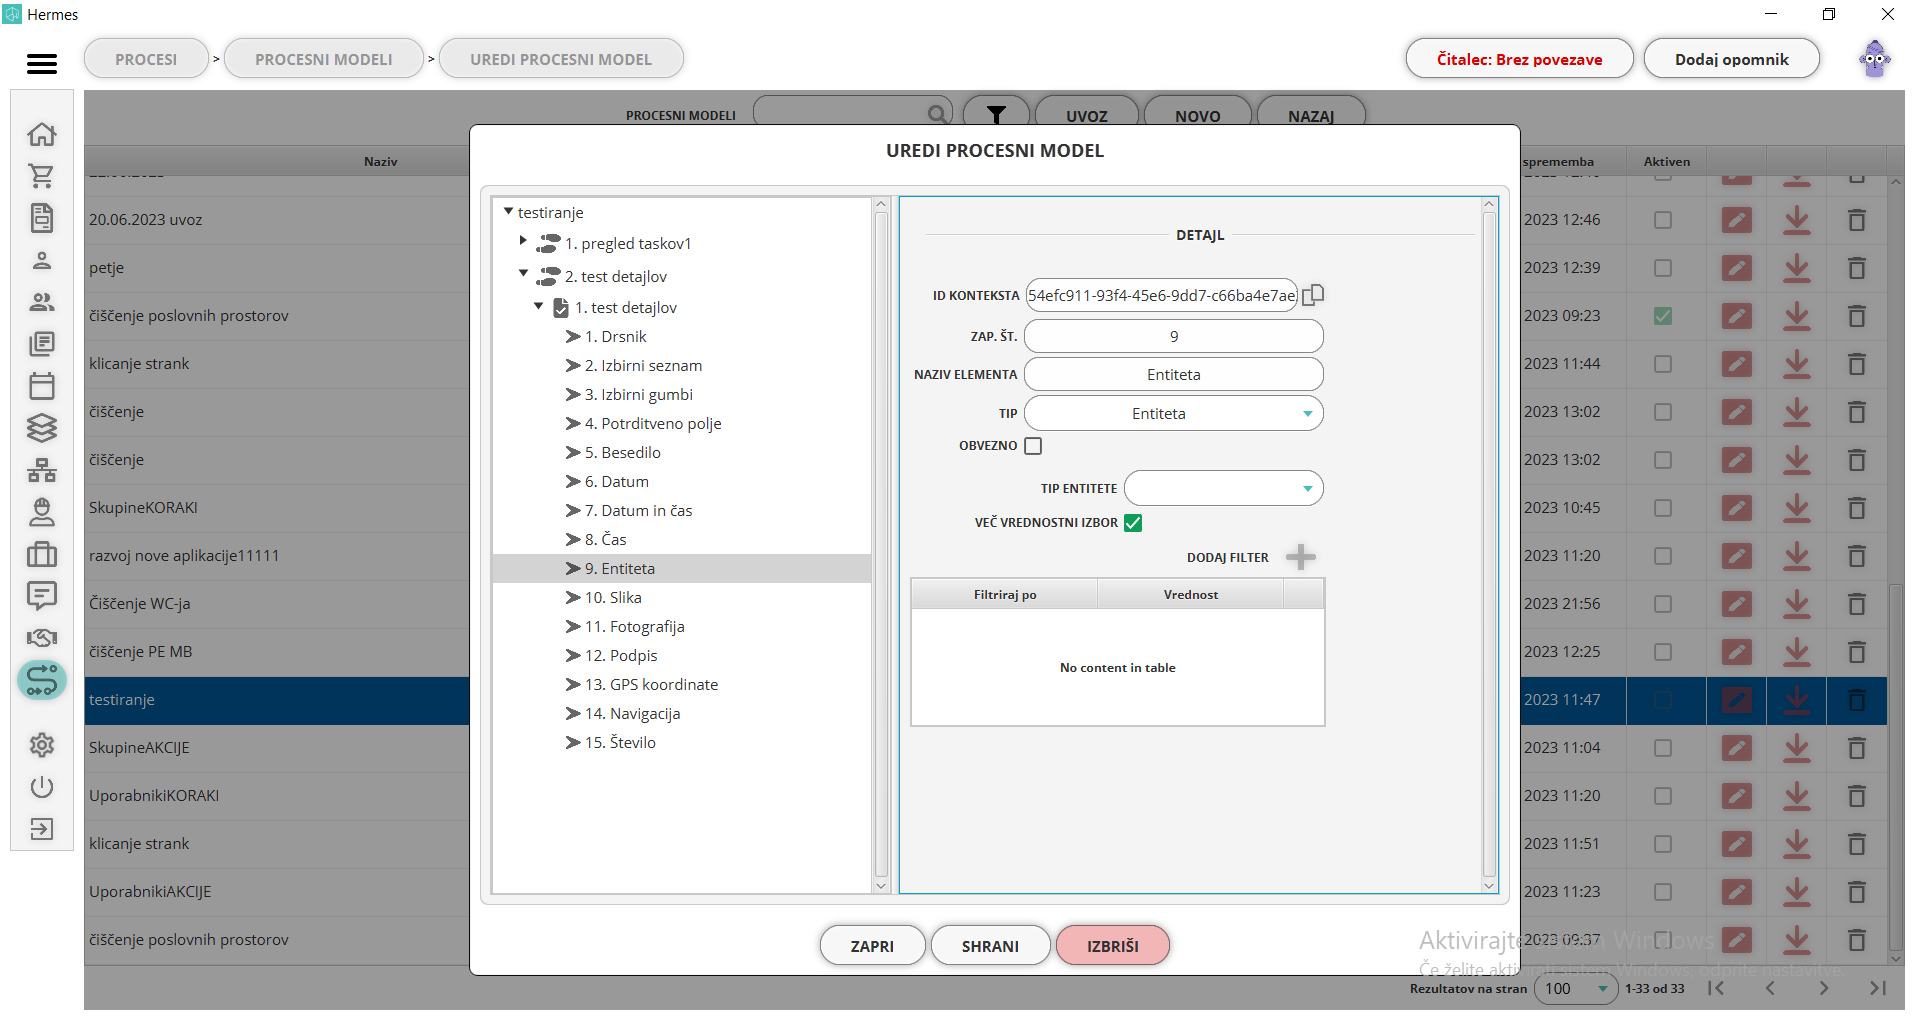Click the detail panel vertical scrollbar
This screenshot has height=1029, width=1920.
coord(1489,545)
